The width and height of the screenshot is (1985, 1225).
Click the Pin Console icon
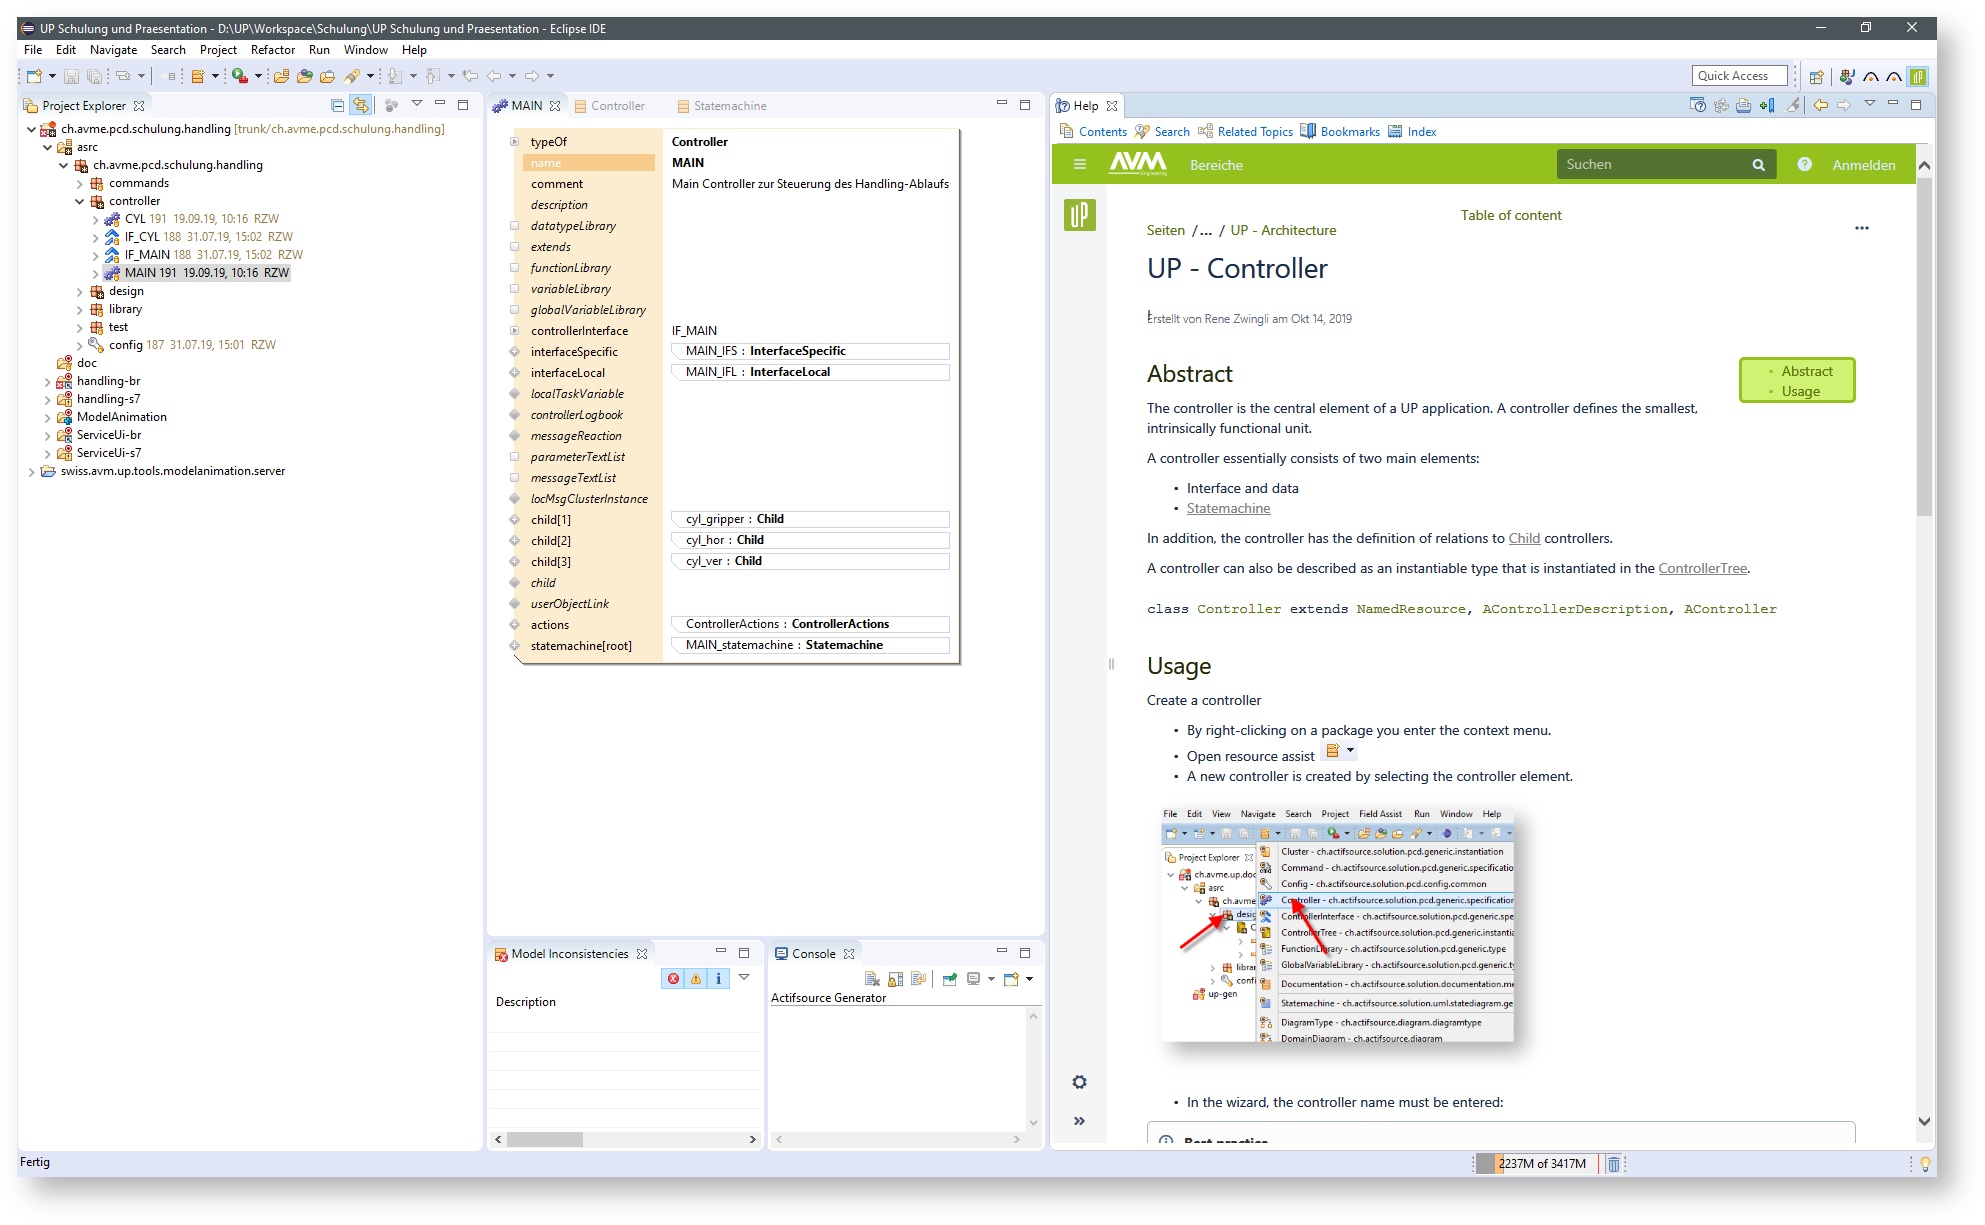[950, 979]
